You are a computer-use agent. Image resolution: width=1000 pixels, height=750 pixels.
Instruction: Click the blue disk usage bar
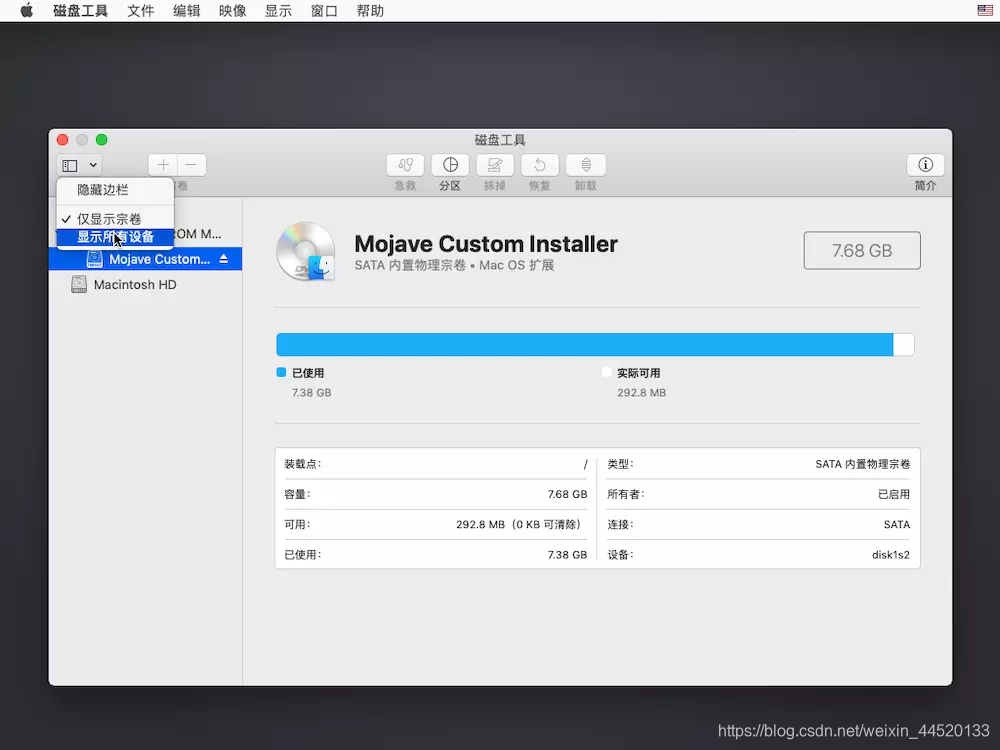tap(584, 344)
